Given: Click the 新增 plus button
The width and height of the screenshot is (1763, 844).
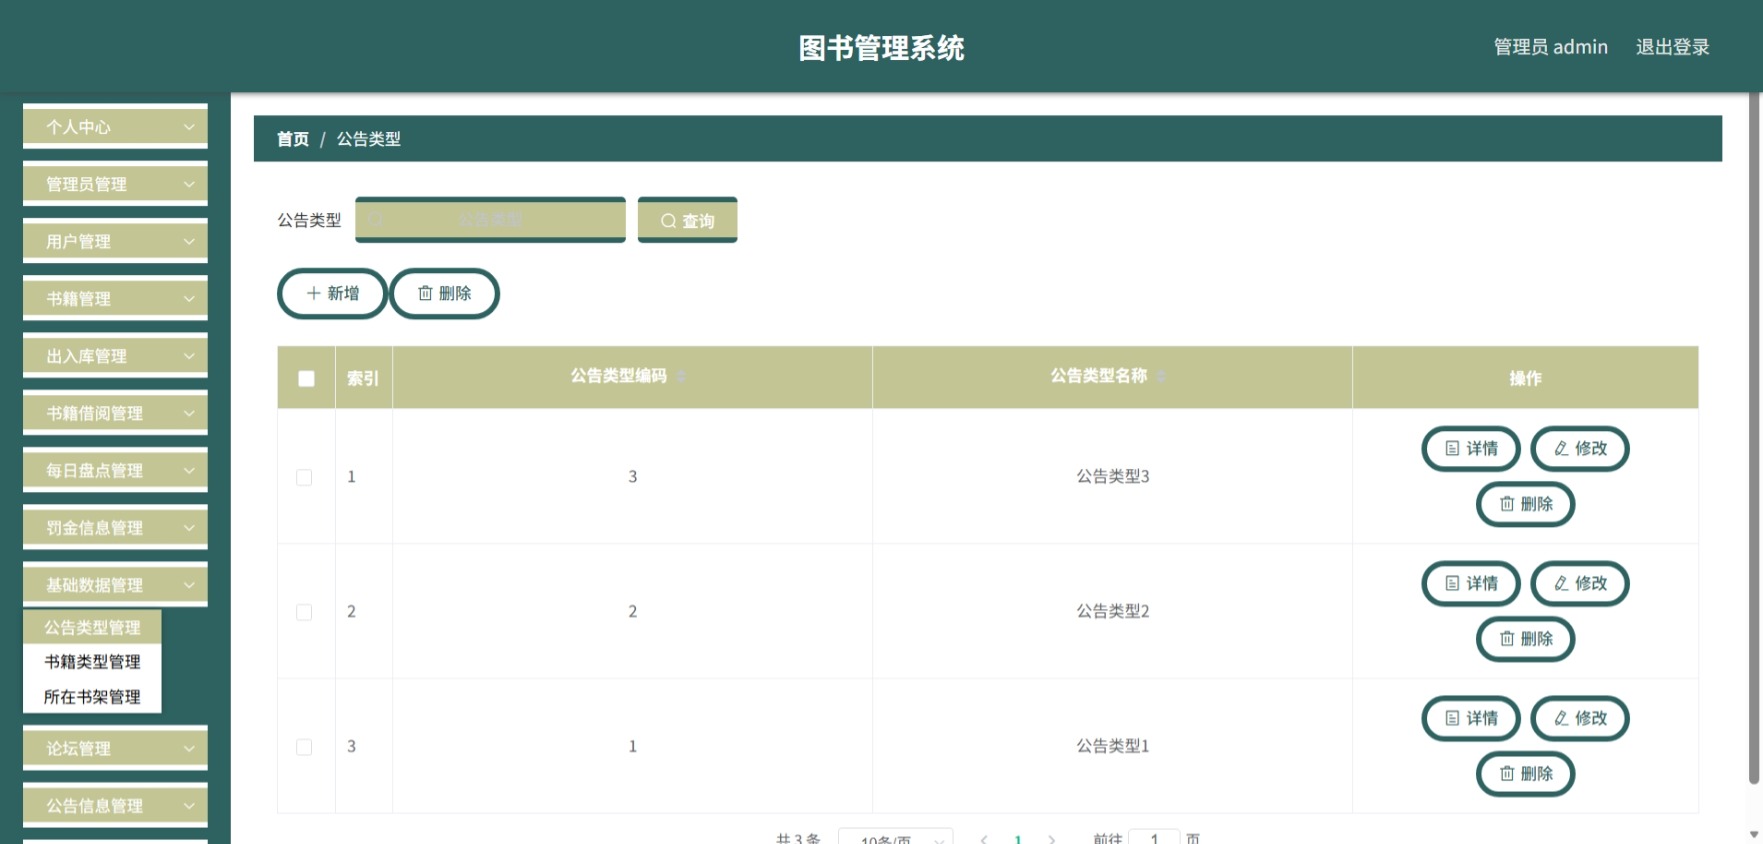Looking at the screenshot, I should (x=332, y=293).
